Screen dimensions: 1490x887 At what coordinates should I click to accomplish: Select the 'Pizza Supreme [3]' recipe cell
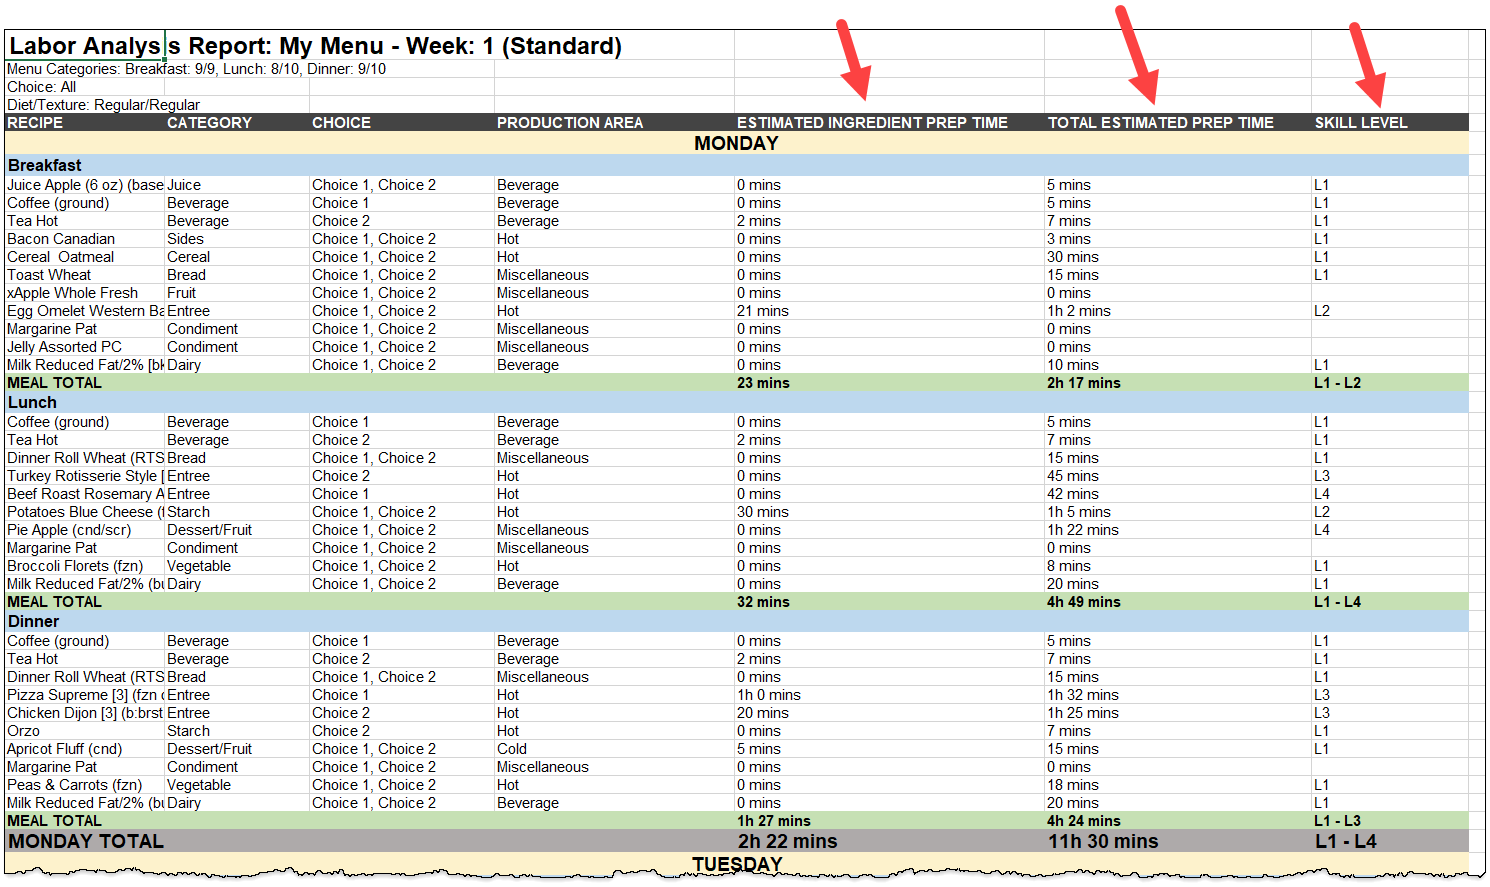click(x=85, y=695)
